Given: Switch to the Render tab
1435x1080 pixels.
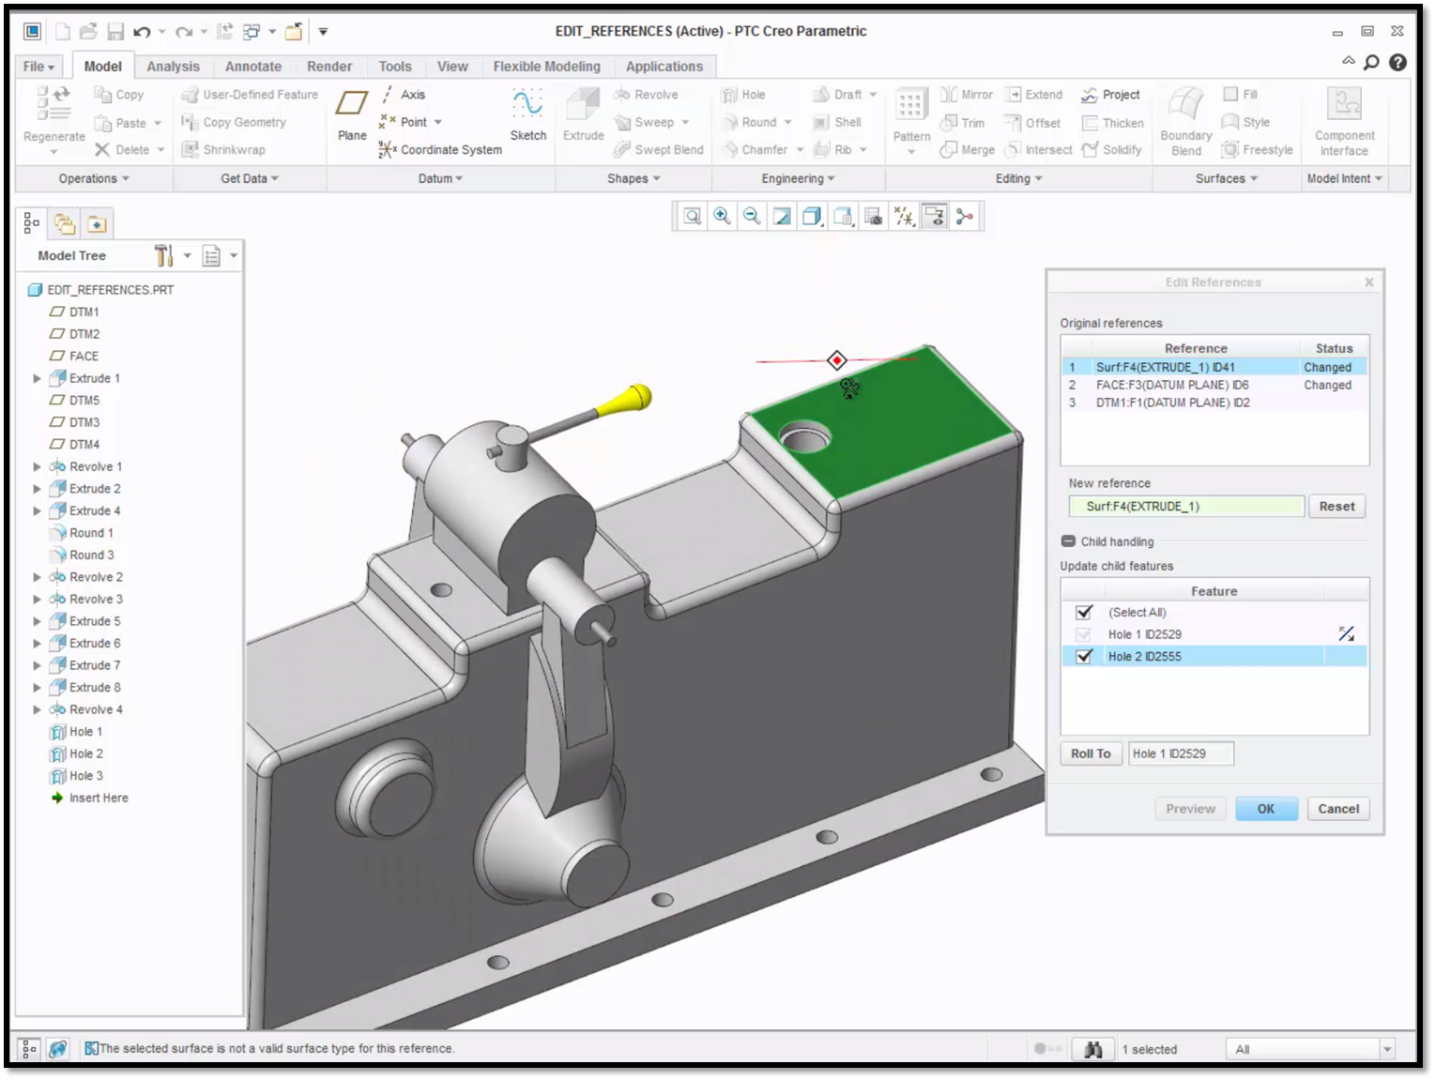Looking at the screenshot, I should pos(329,66).
